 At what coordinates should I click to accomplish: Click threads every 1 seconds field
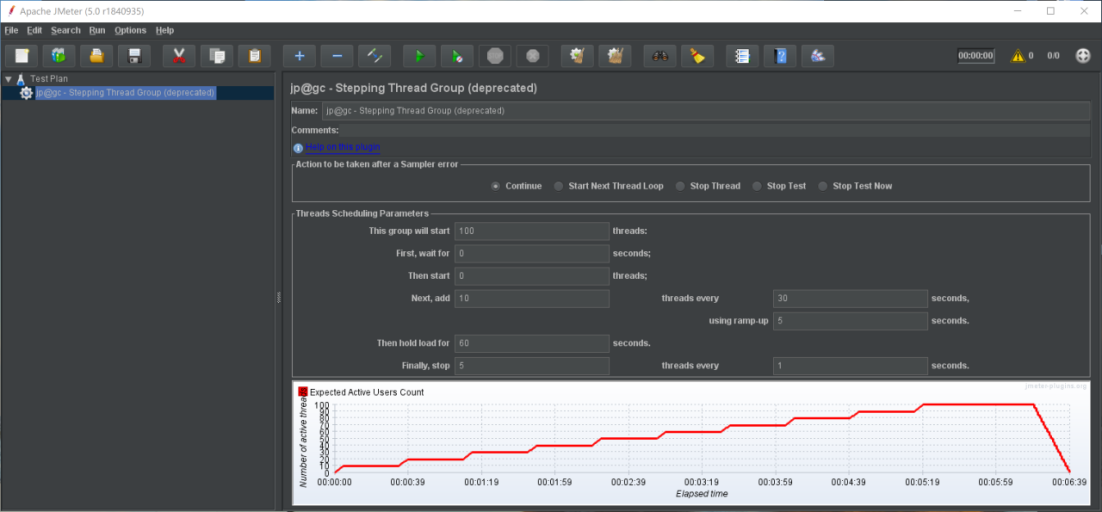click(x=850, y=366)
